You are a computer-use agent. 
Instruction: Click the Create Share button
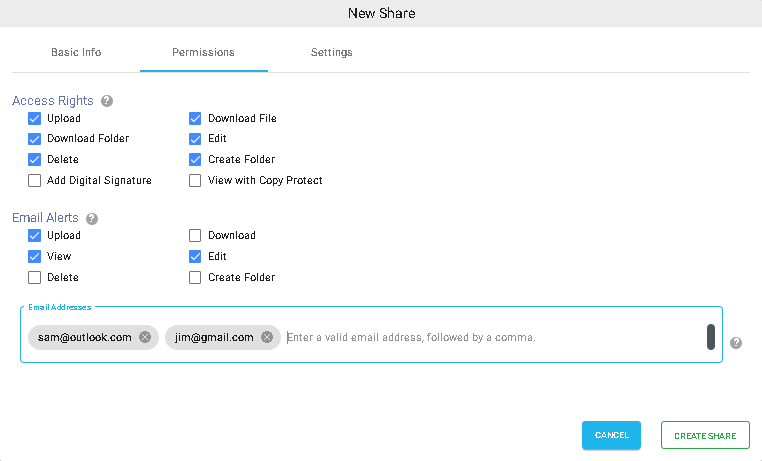(x=705, y=435)
